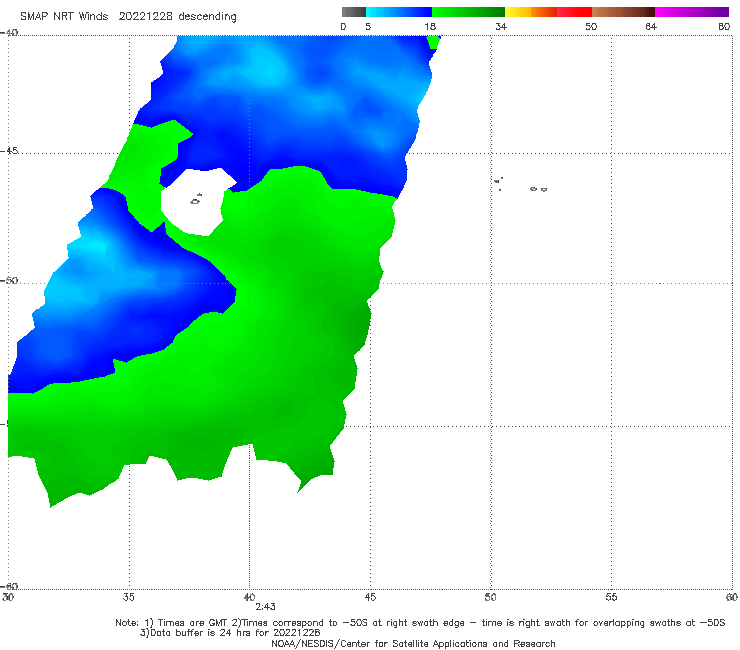Click the swath time "2:43" below the axis
The height and width of the screenshot is (650, 740).
click(265, 607)
